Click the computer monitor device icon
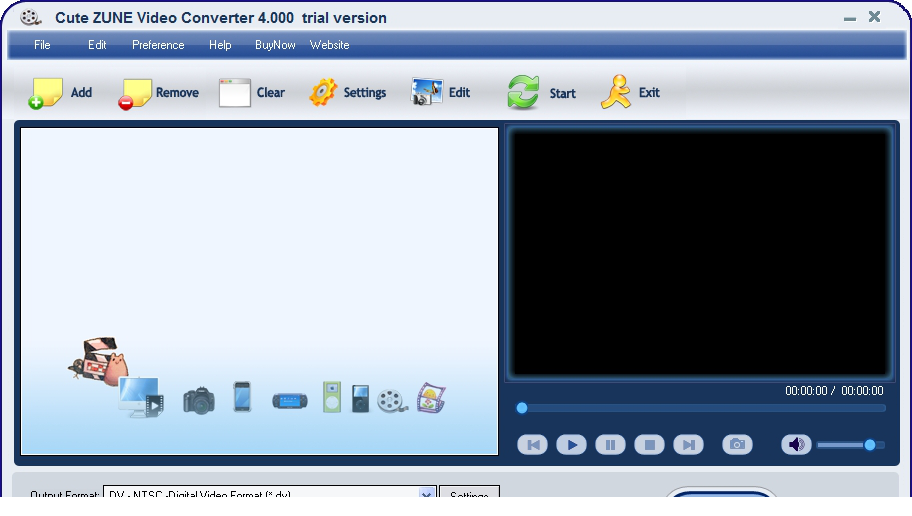 (141, 397)
